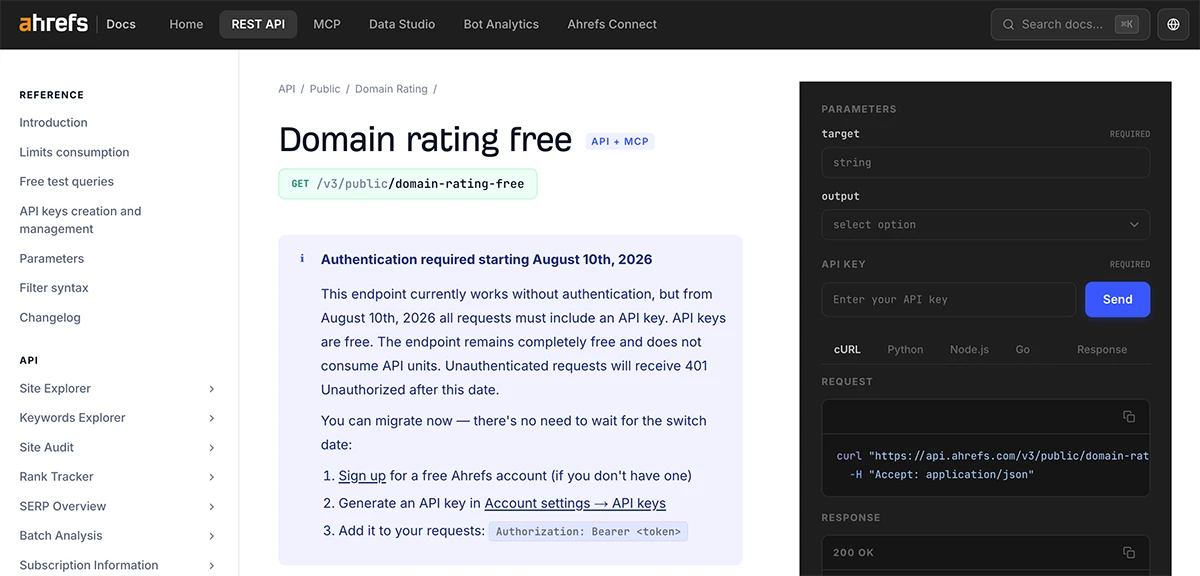Screen dimensions: 1200x576
Task: Switch to the Go code tab
Action: [x=1022, y=349]
